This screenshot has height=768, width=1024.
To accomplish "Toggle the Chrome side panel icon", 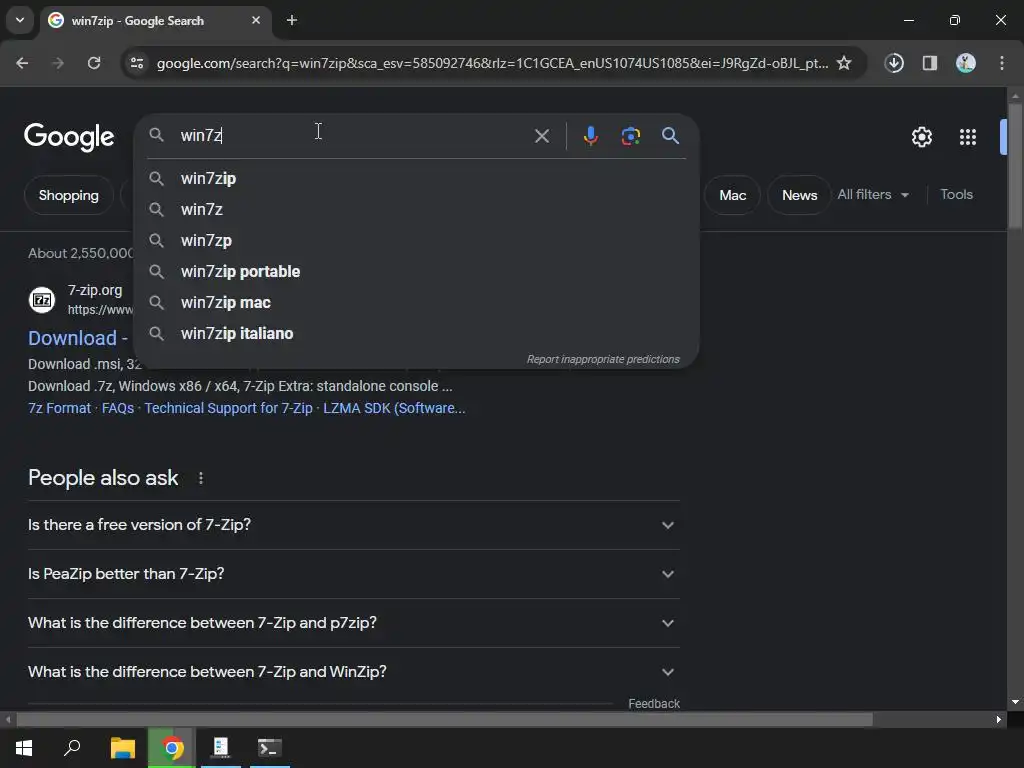I will 930,63.
